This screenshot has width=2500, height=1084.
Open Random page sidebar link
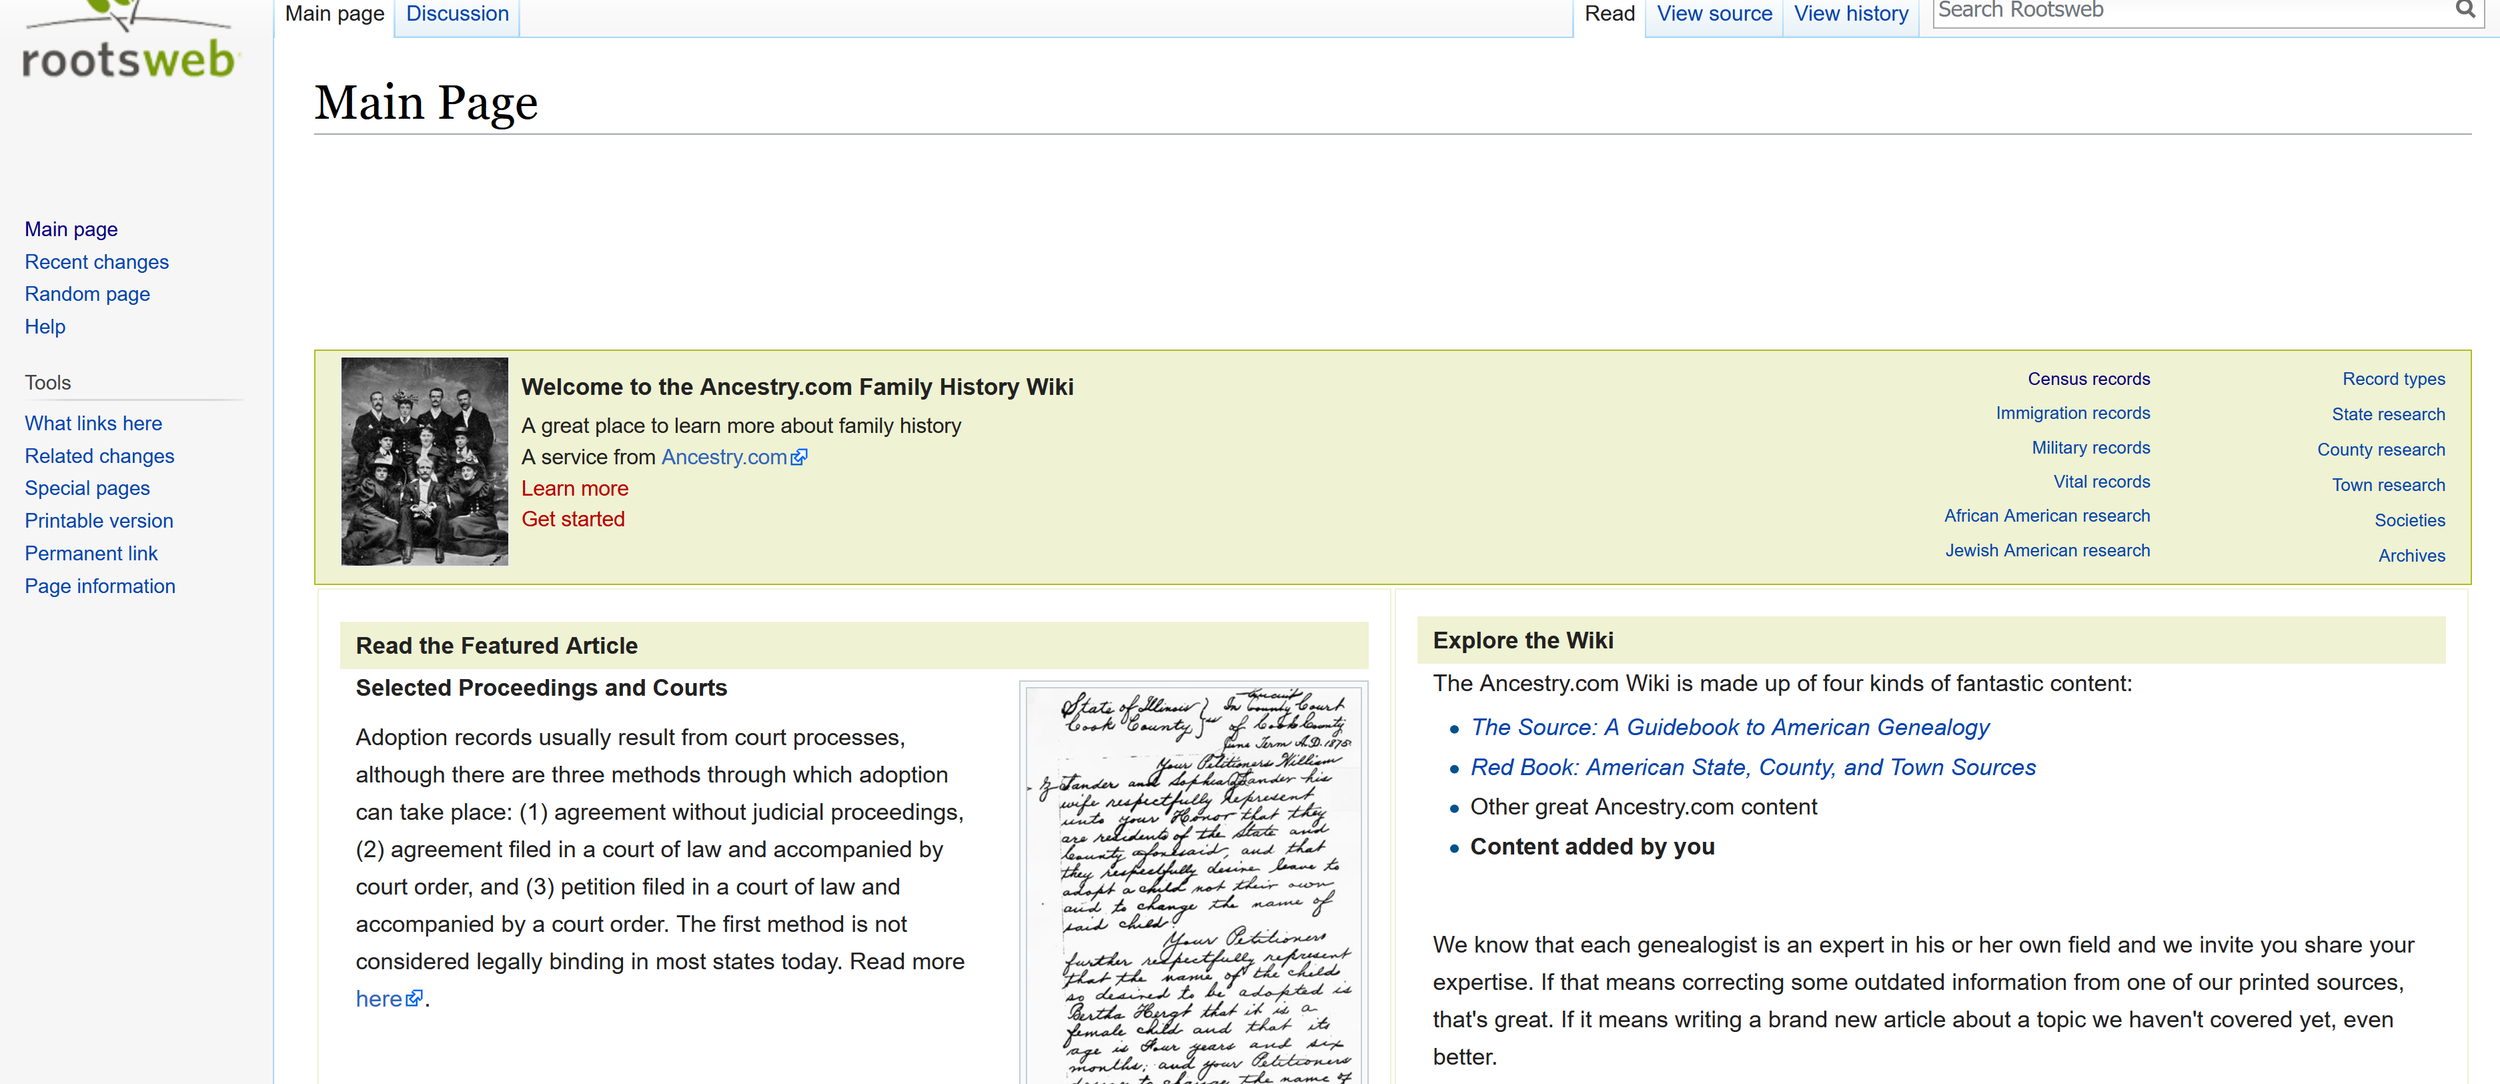pyautogui.click(x=87, y=294)
